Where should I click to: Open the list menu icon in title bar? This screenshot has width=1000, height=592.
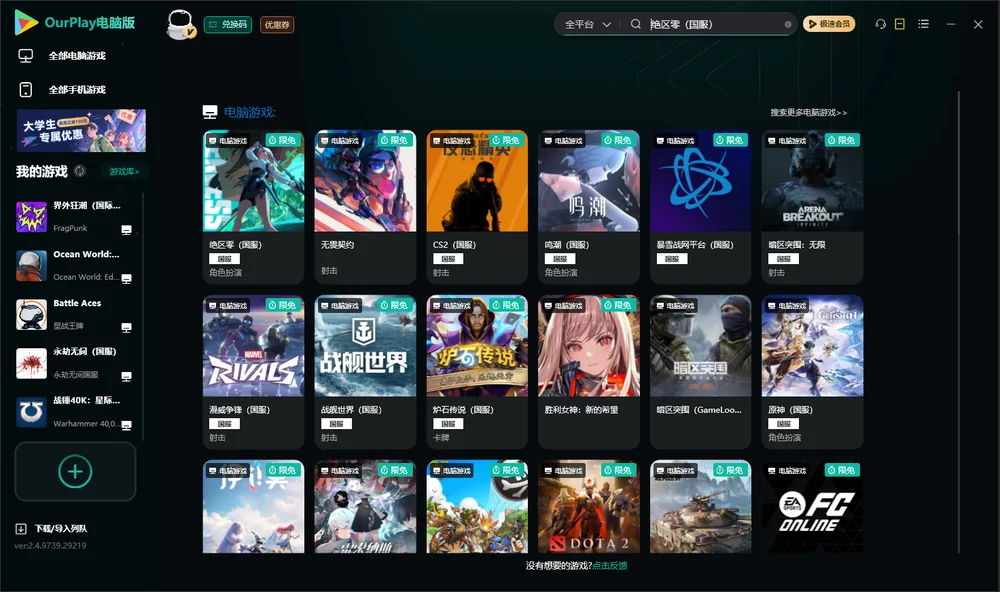(x=923, y=24)
